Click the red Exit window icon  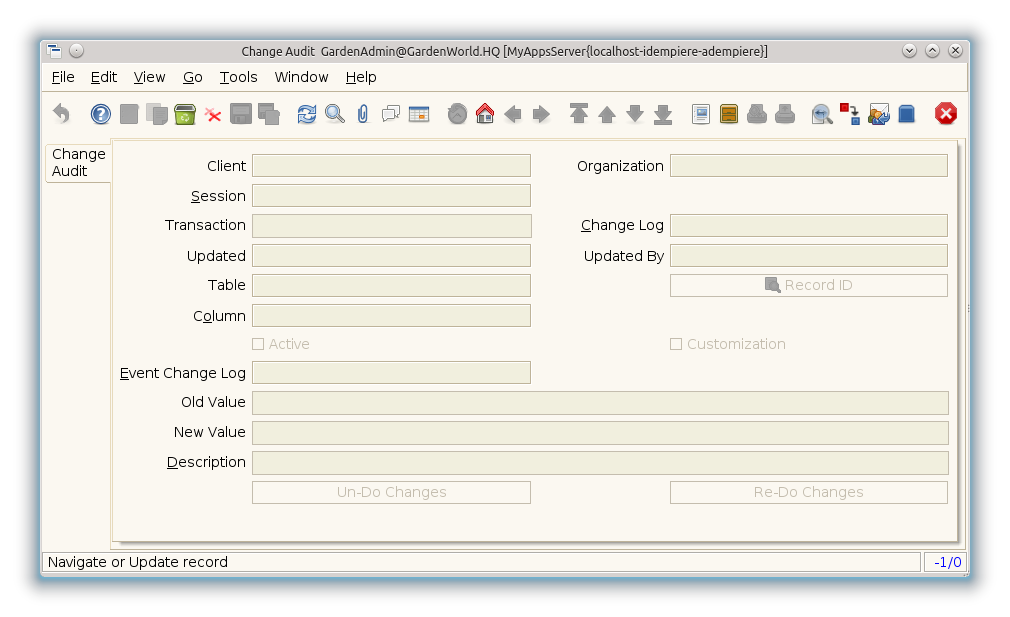[946, 114]
